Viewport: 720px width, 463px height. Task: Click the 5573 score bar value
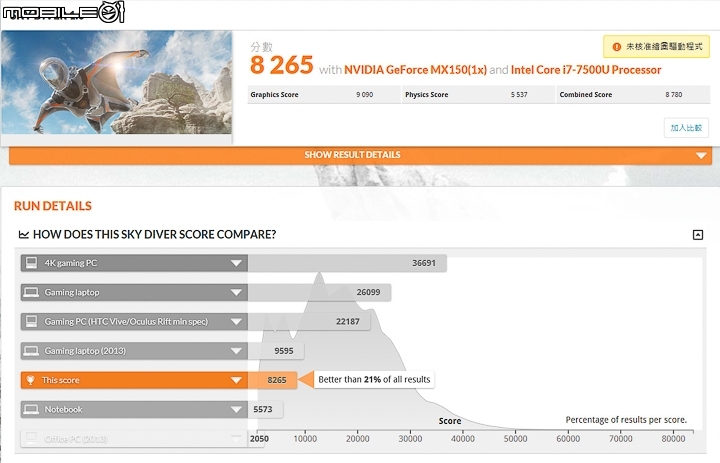click(263, 409)
